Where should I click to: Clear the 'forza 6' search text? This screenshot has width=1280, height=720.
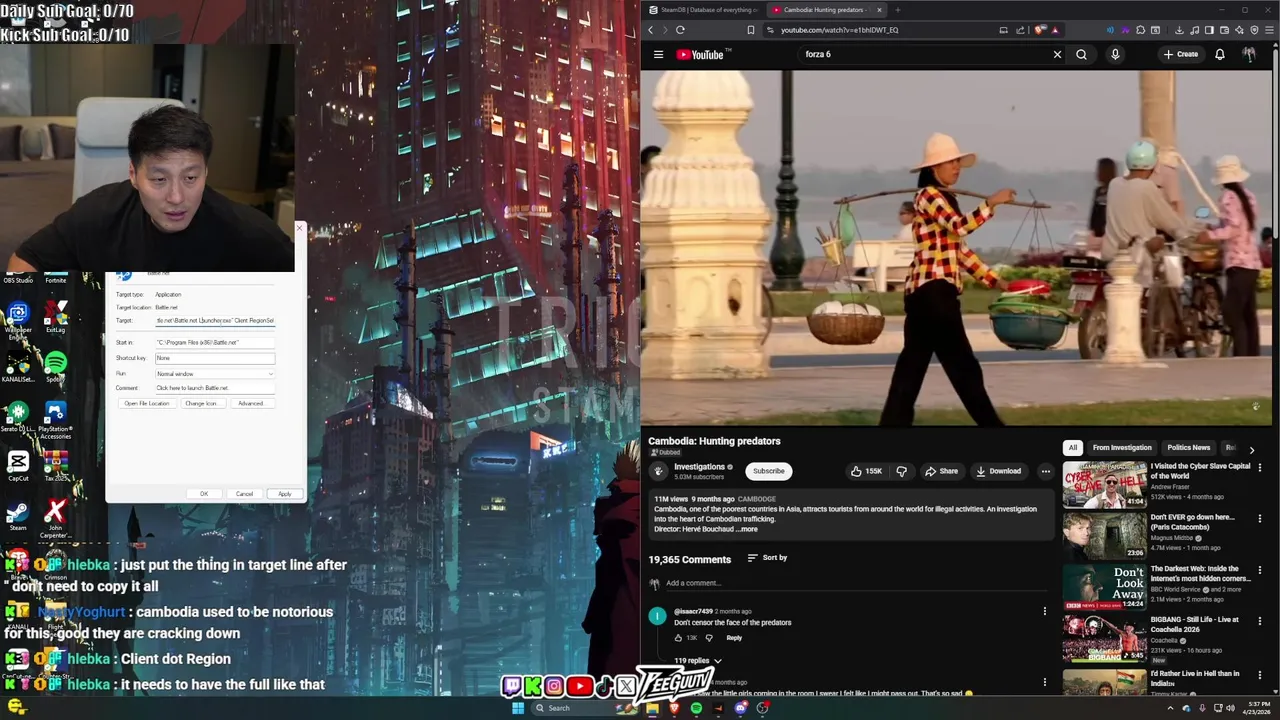pyautogui.click(x=1057, y=54)
